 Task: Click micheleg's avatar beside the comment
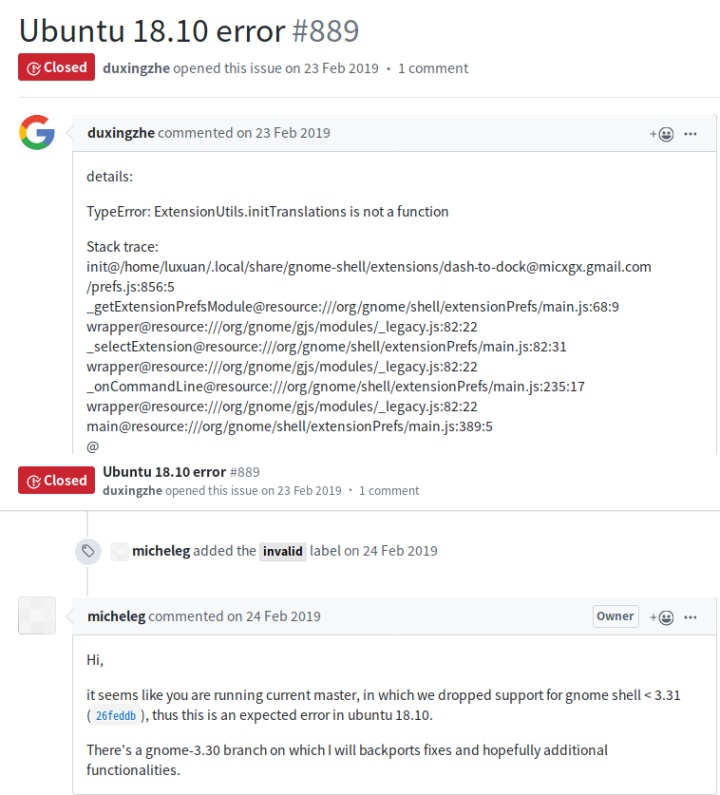point(37,615)
